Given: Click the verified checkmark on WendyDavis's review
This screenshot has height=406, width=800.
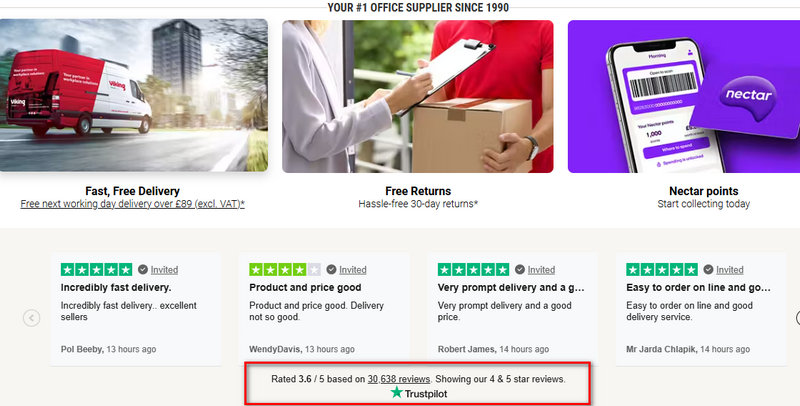Looking at the screenshot, I should click(332, 269).
